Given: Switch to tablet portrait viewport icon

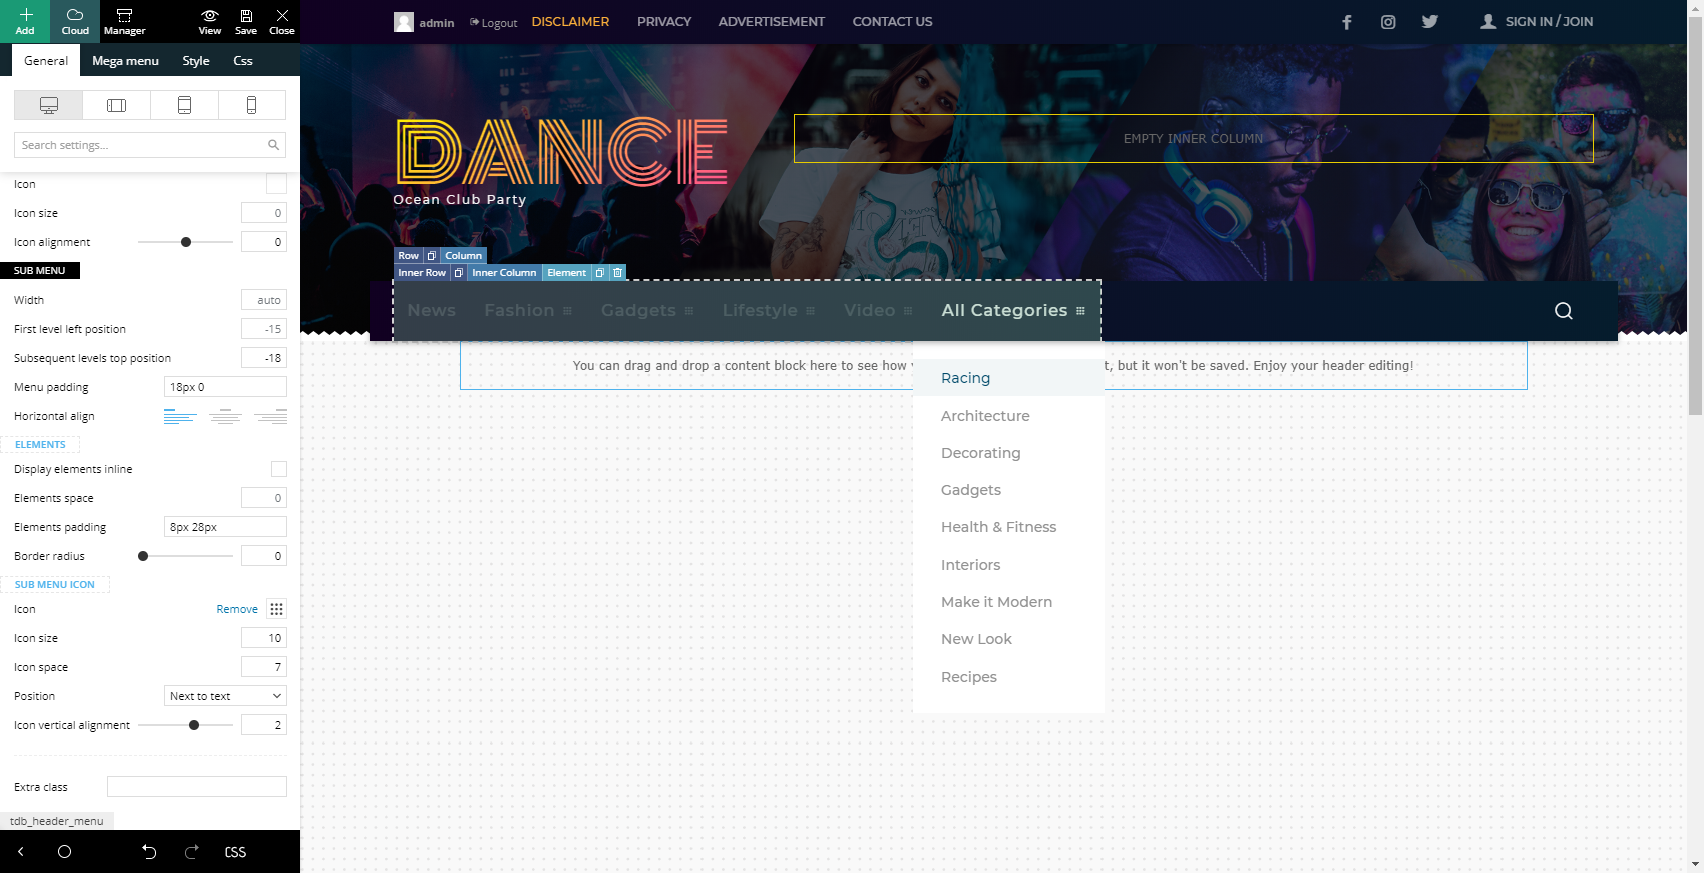Looking at the screenshot, I should tap(184, 105).
